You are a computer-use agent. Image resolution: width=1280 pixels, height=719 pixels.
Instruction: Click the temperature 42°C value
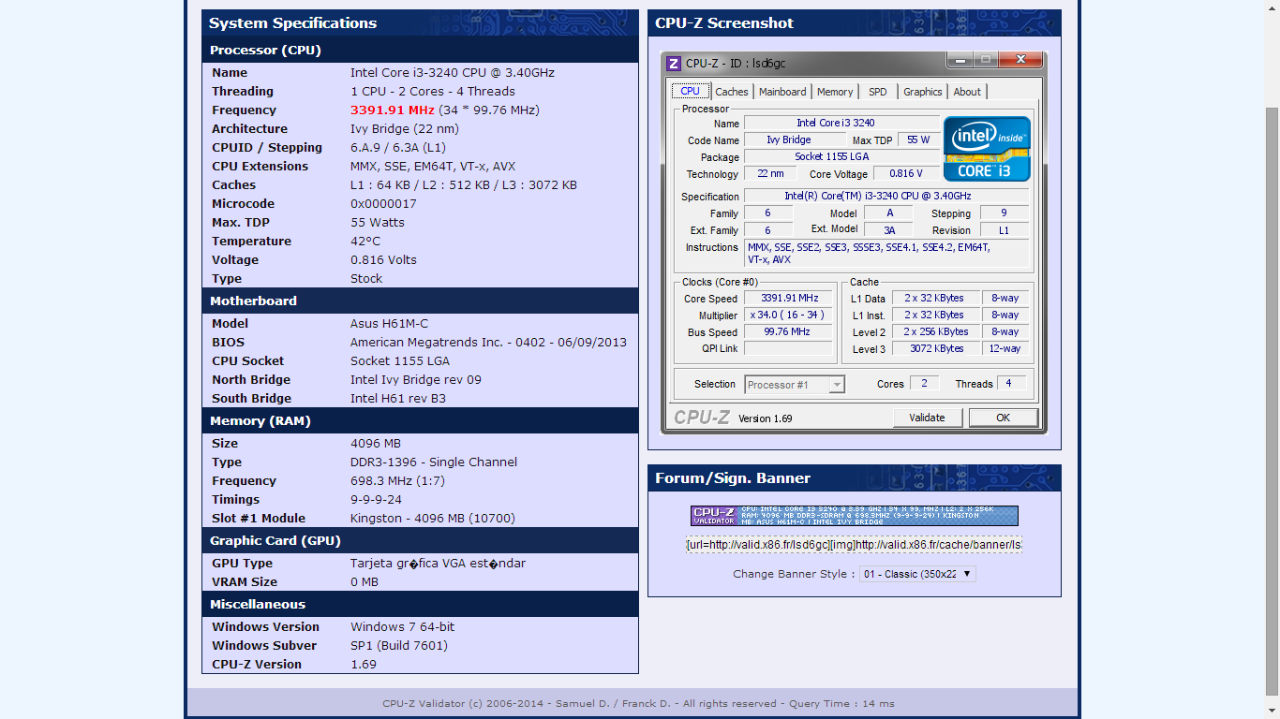[x=365, y=241]
